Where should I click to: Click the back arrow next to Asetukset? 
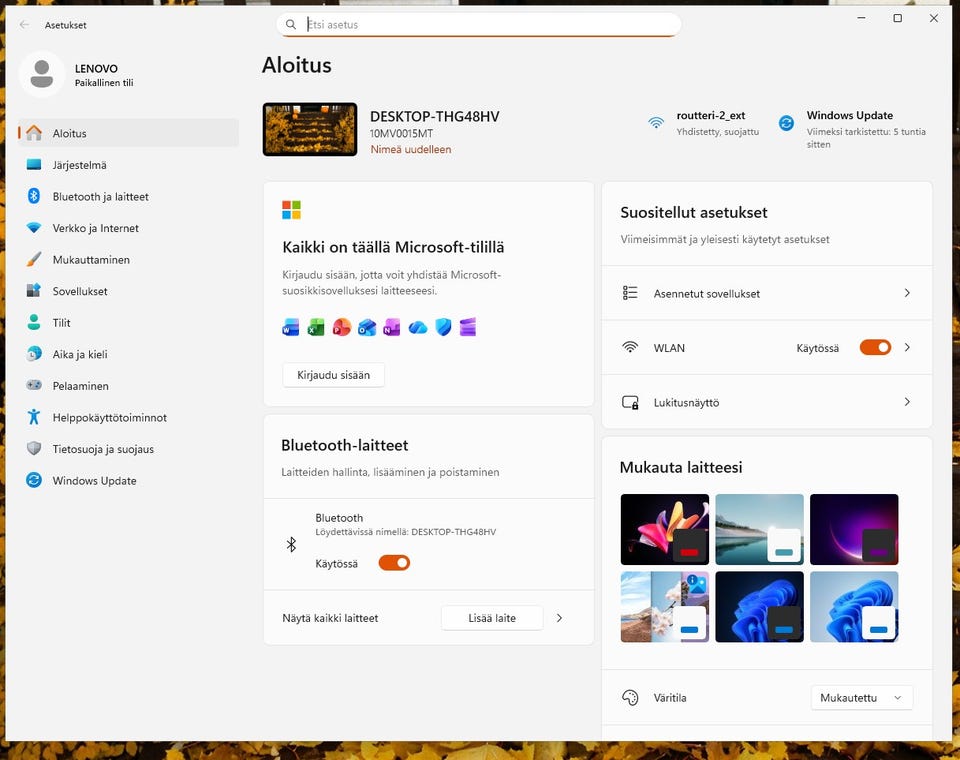(x=24, y=24)
